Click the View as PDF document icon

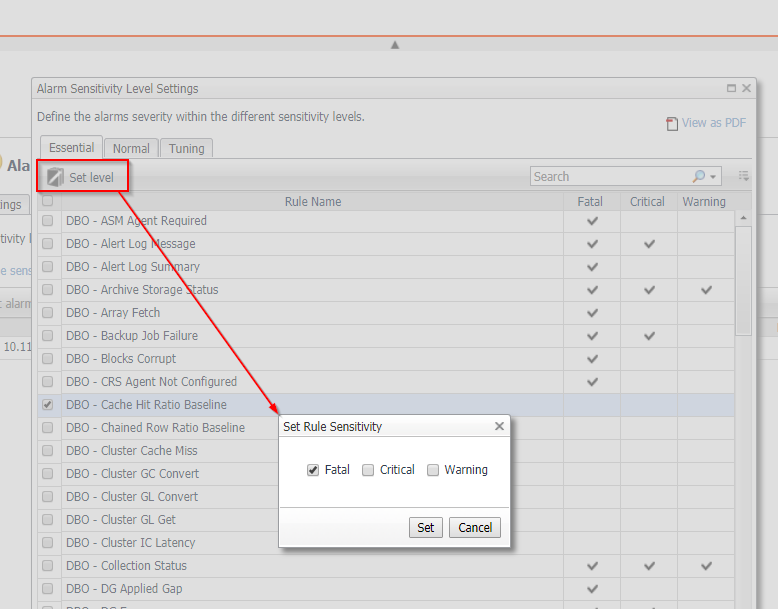click(672, 123)
